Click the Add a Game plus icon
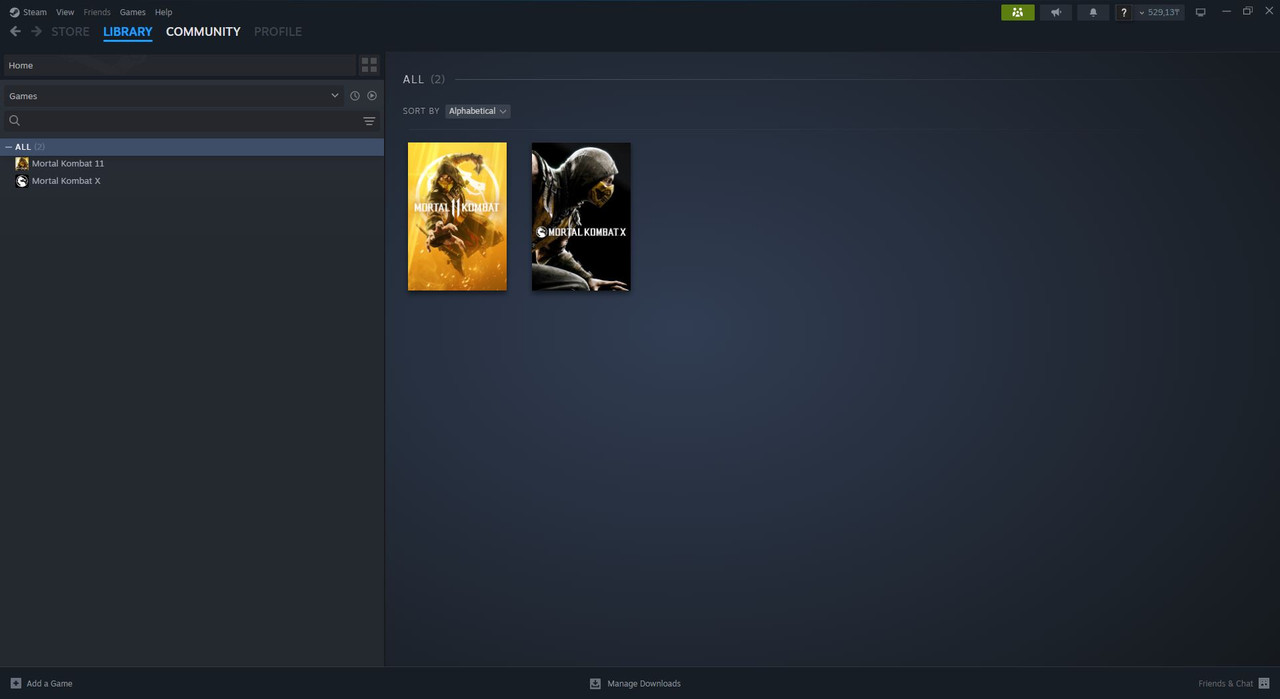This screenshot has width=1280, height=699. pos(15,683)
